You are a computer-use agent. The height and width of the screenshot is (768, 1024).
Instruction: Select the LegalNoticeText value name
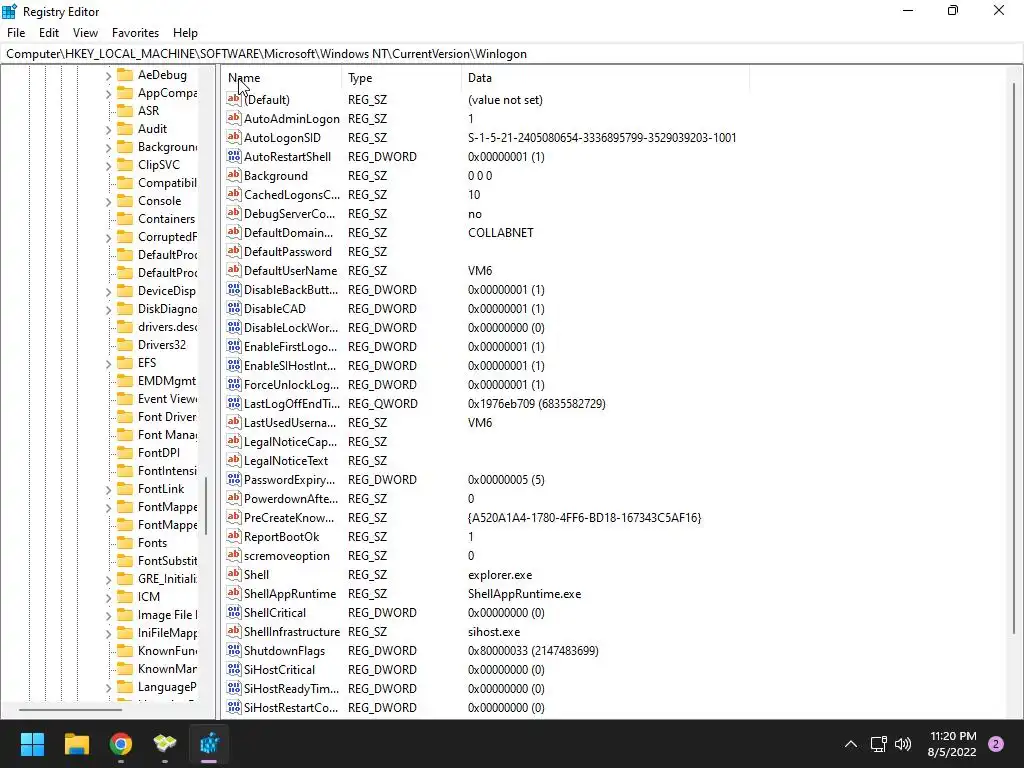pyautogui.click(x=285, y=460)
